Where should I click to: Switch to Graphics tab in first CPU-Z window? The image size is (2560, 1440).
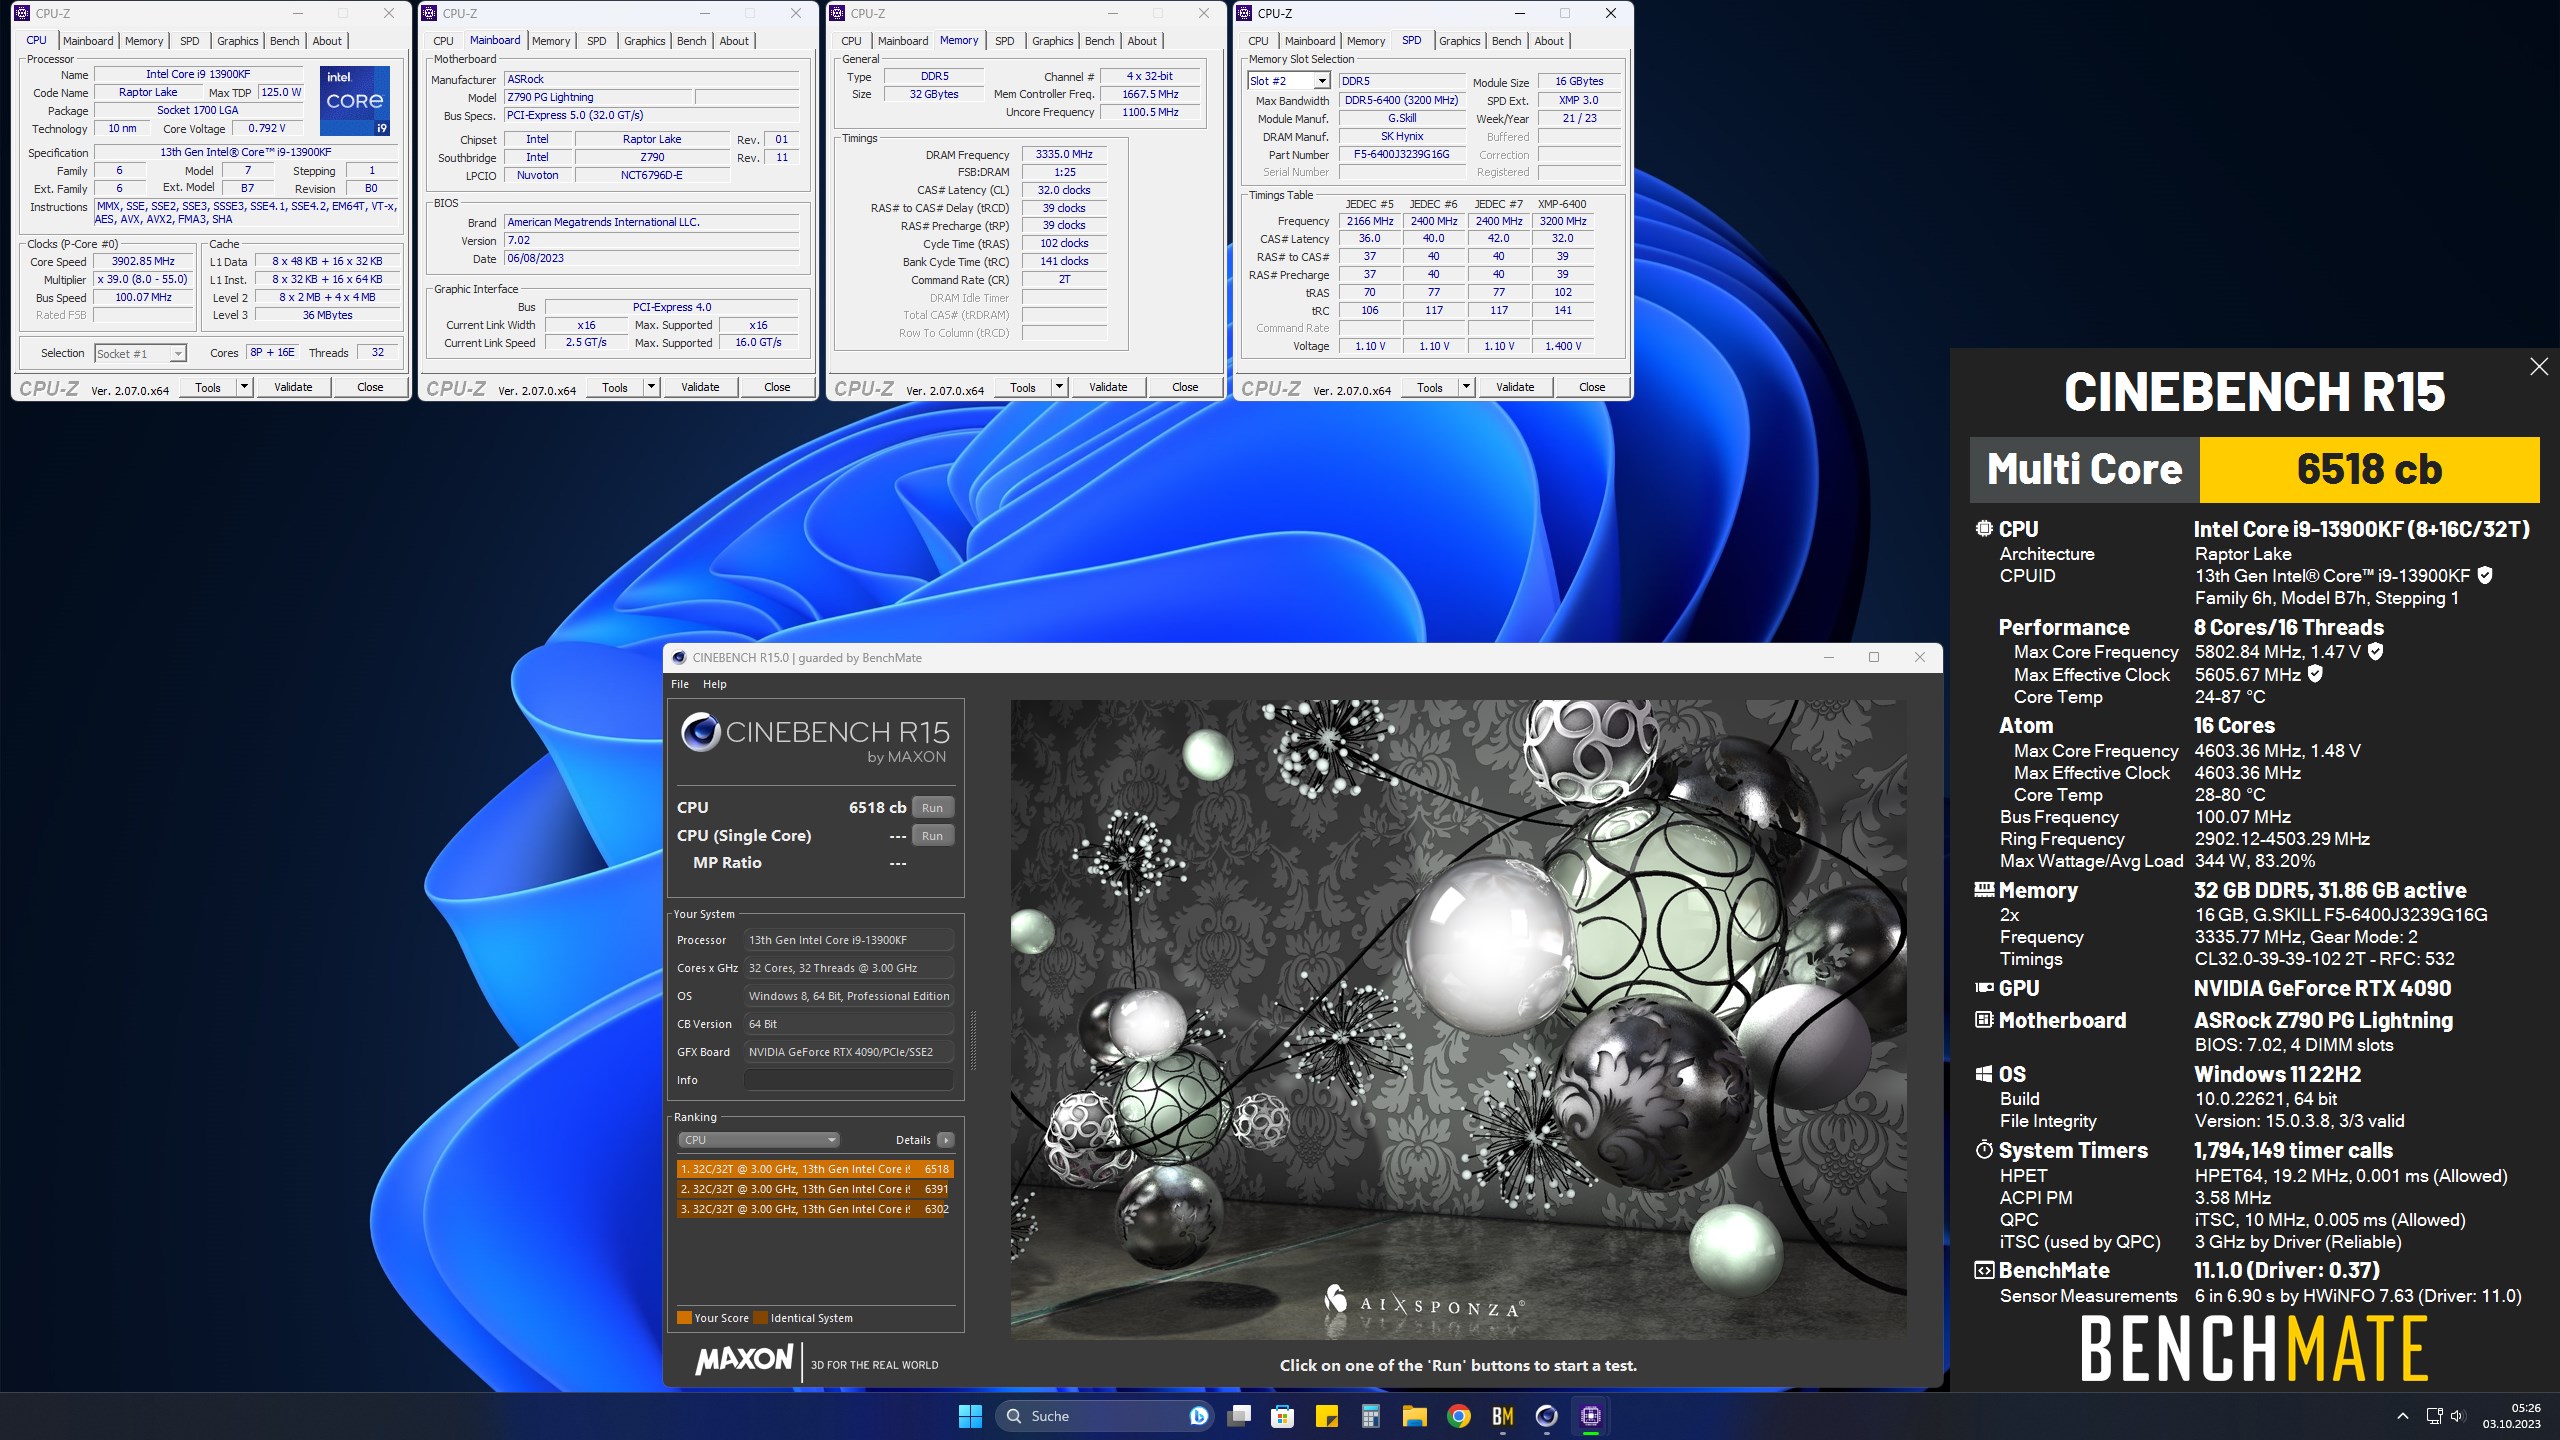point(238,41)
